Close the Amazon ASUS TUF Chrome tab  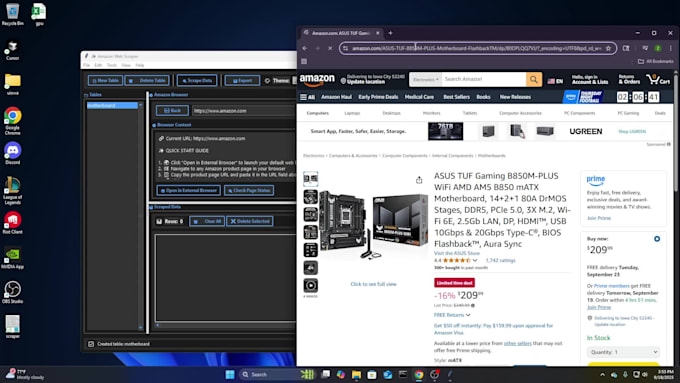coord(378,33)
